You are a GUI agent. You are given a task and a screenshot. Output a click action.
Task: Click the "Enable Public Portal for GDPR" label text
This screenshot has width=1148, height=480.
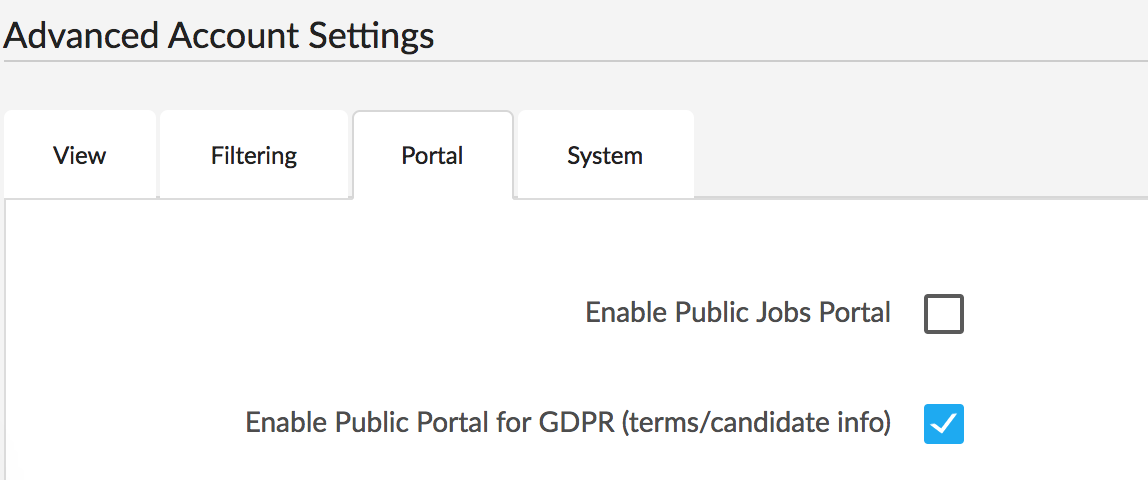(x=430, y=423)
